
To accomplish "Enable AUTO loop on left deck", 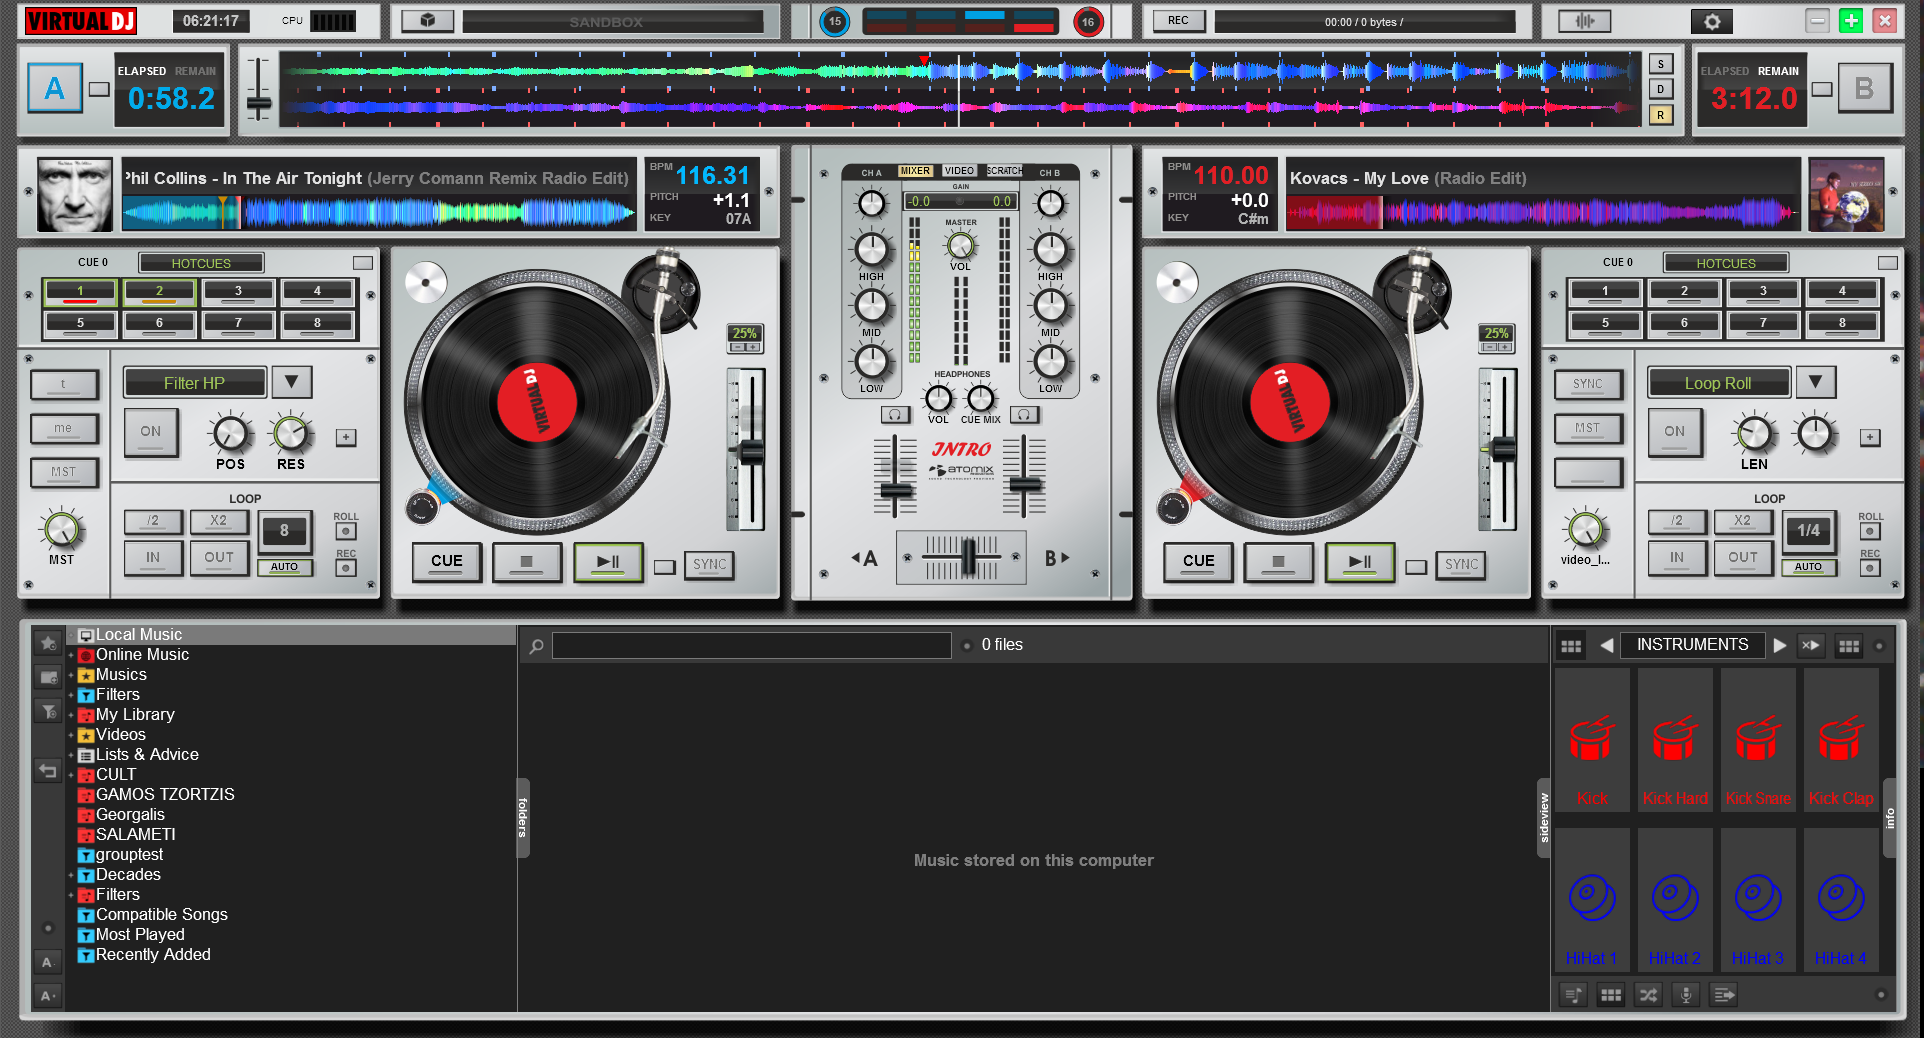I will tap(284, 567).
